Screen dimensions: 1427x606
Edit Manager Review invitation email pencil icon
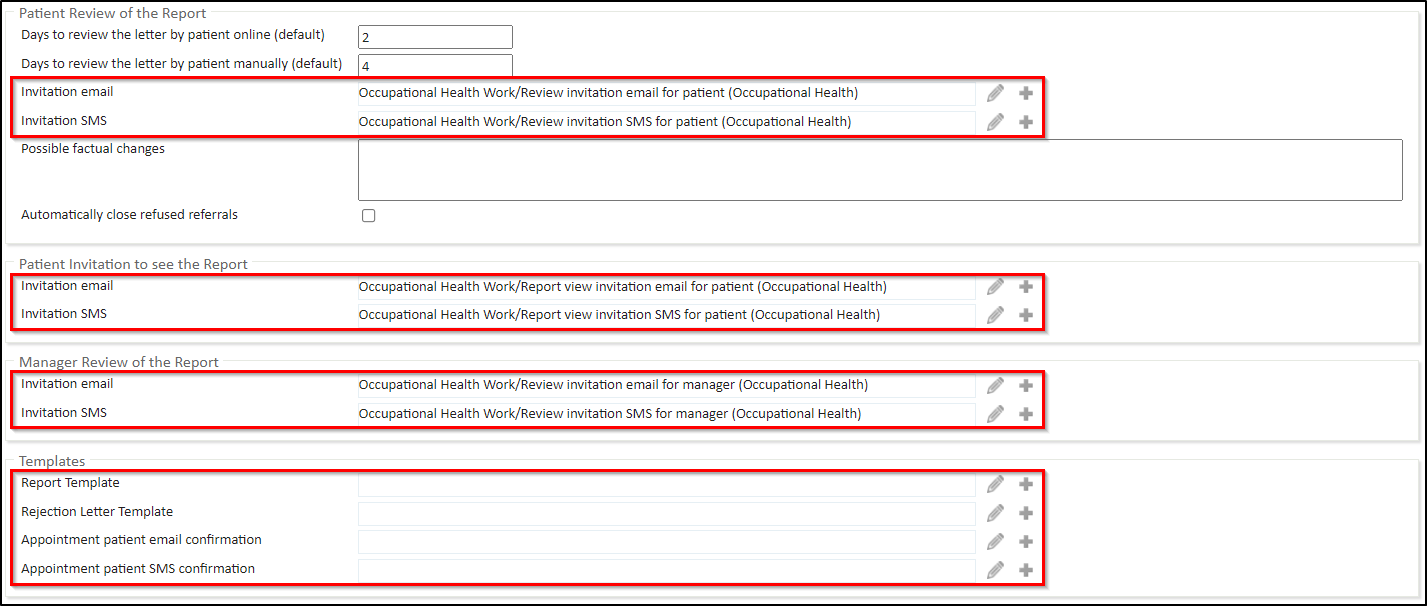[995, 385]
